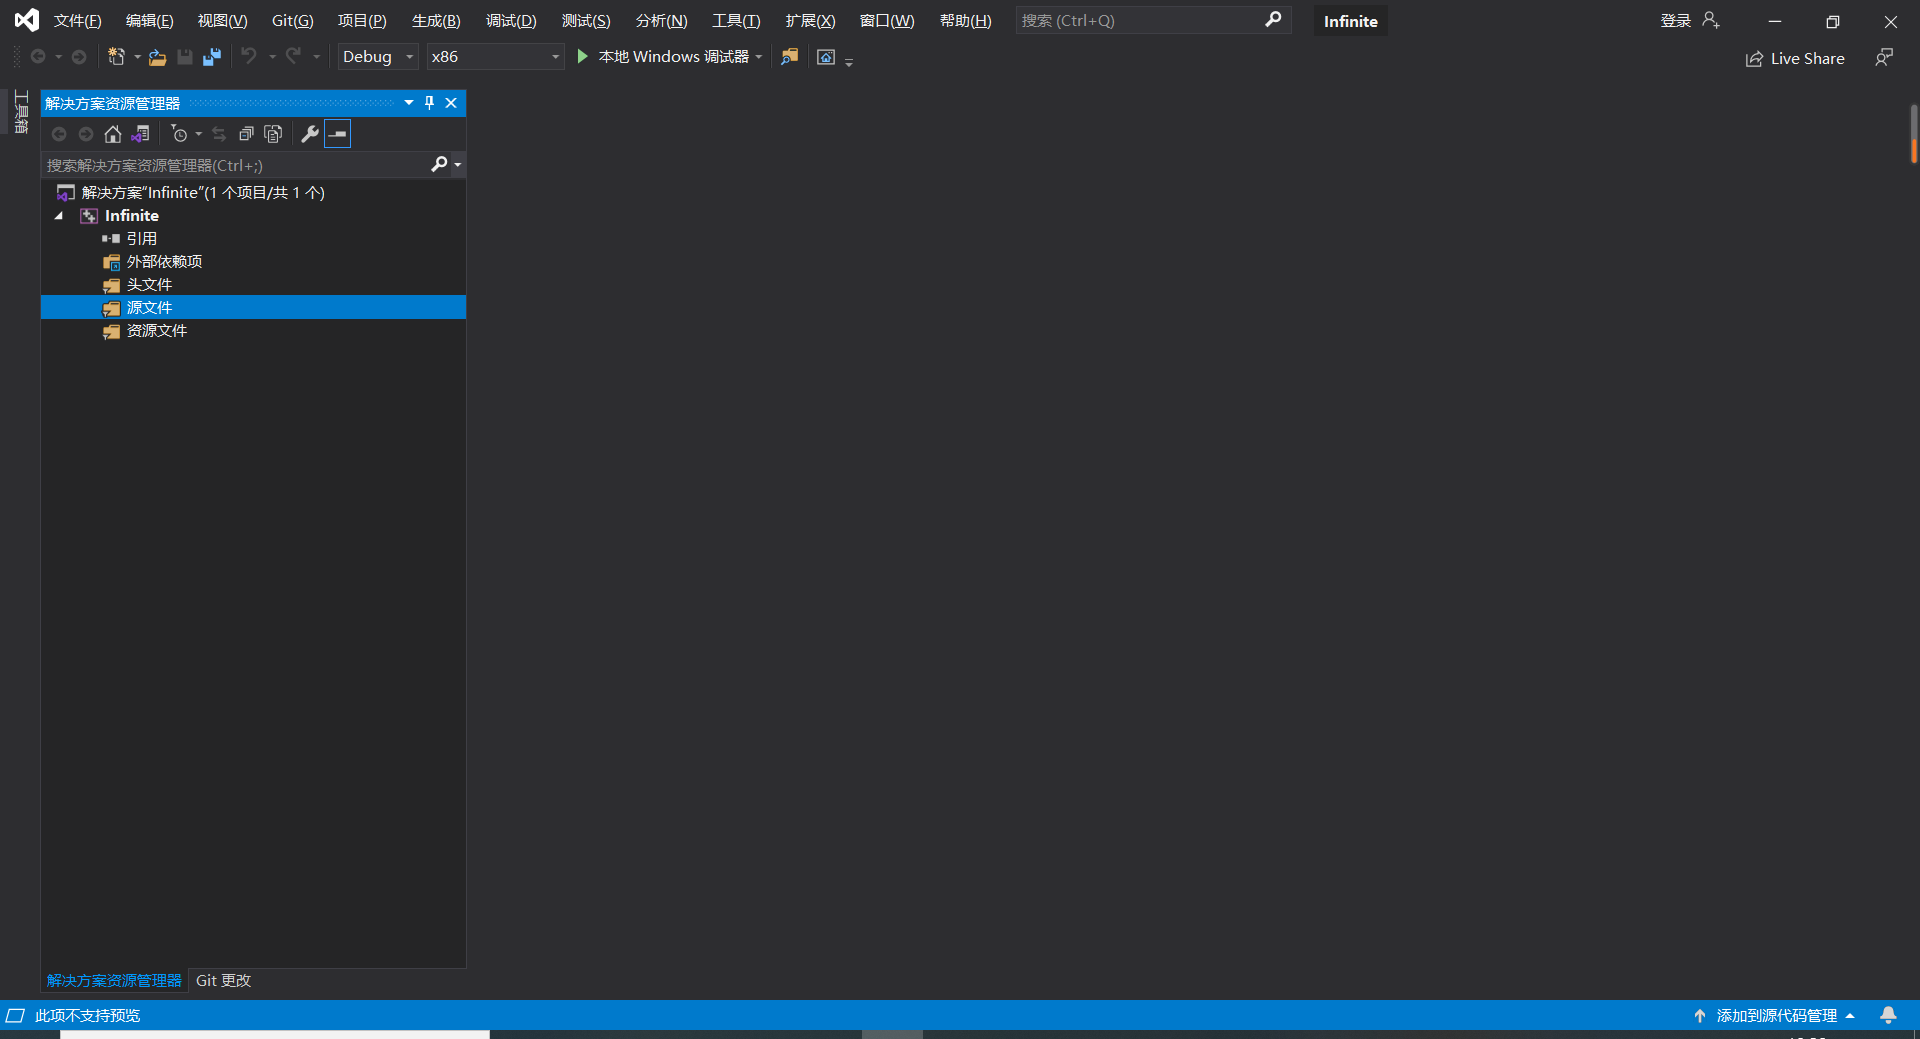
Task: Open the Git(G) menu
Action: [x=292, y=21]
